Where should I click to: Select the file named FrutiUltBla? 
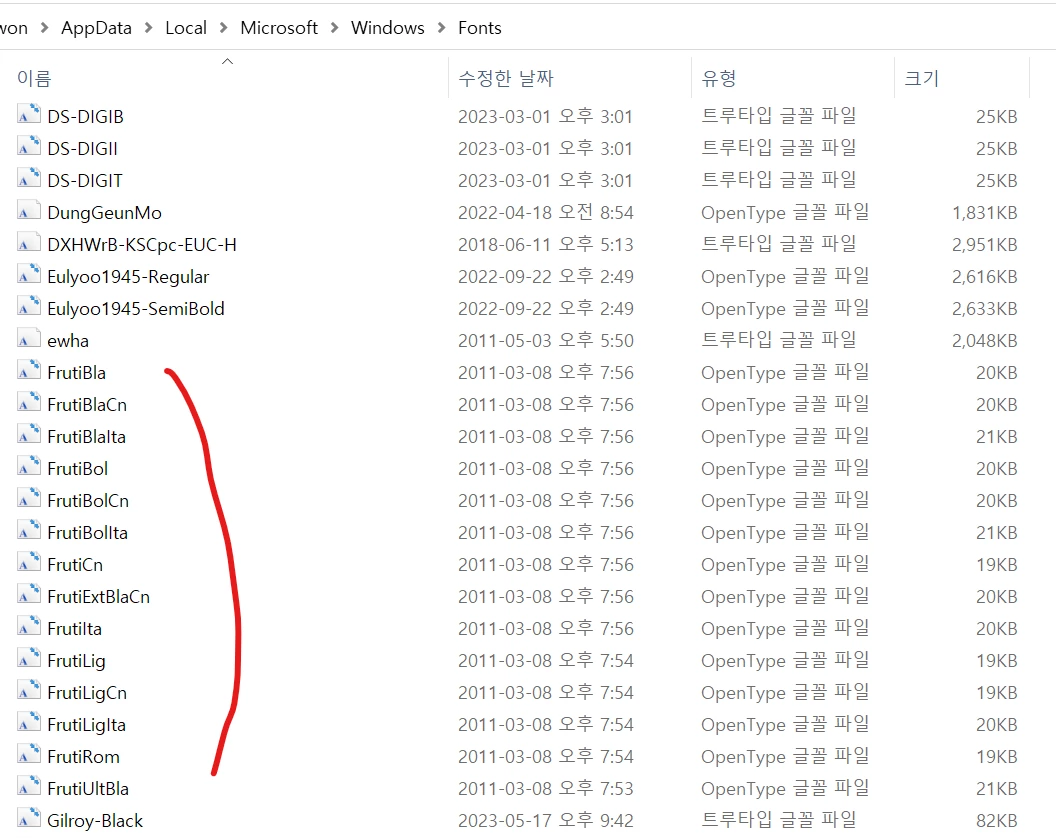pos(88,789)
